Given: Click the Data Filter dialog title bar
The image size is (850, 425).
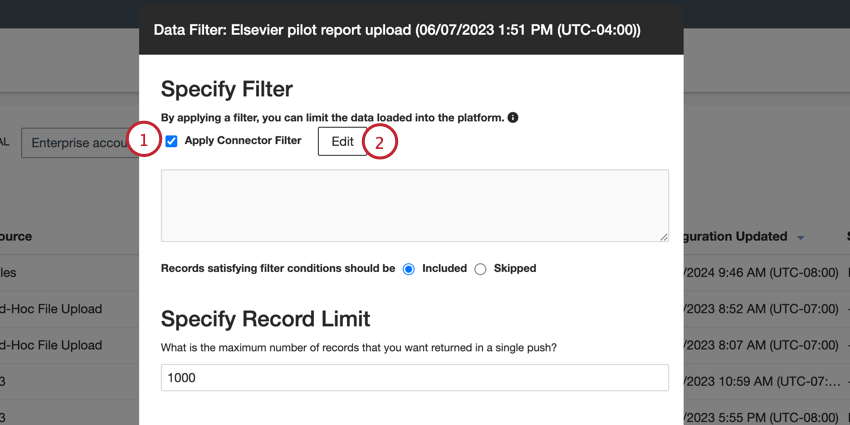Looking at the screenshot, I should [411, 30].
